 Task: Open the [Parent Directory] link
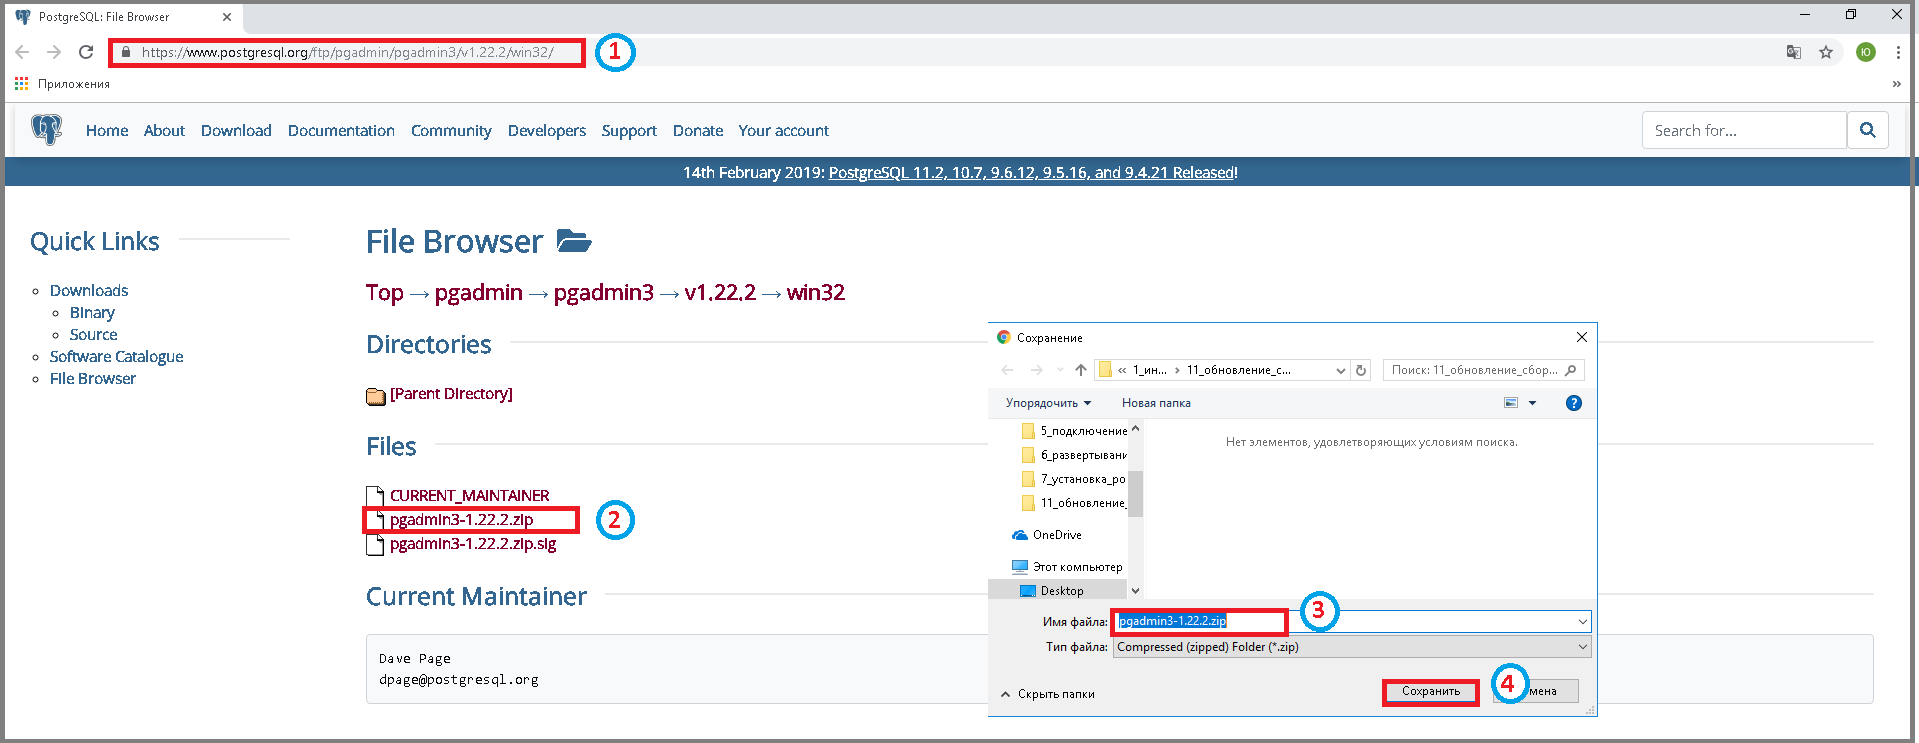coord(451,394)
